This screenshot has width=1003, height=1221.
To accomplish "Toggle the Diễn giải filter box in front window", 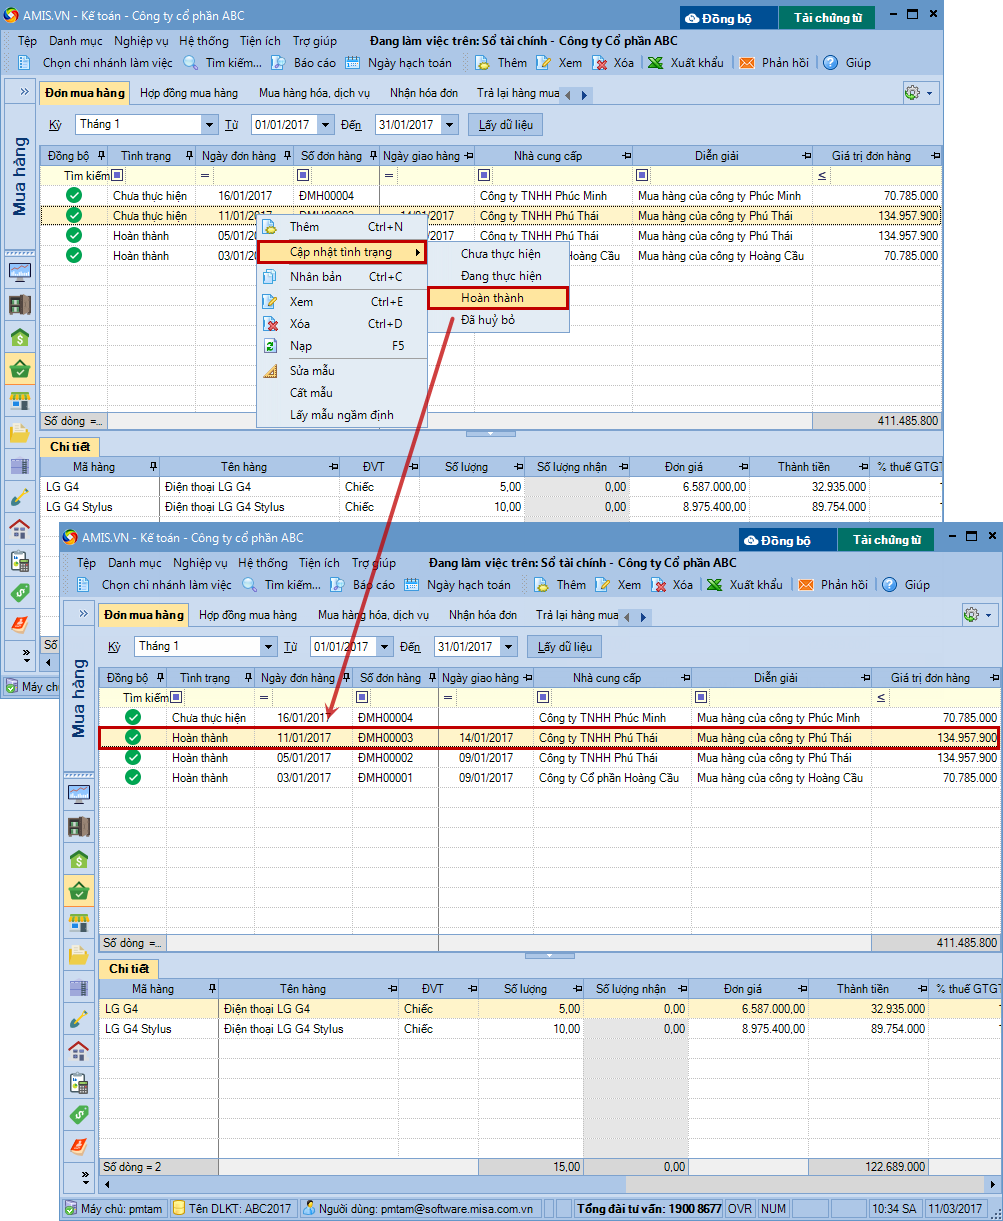I will (701, 697).
